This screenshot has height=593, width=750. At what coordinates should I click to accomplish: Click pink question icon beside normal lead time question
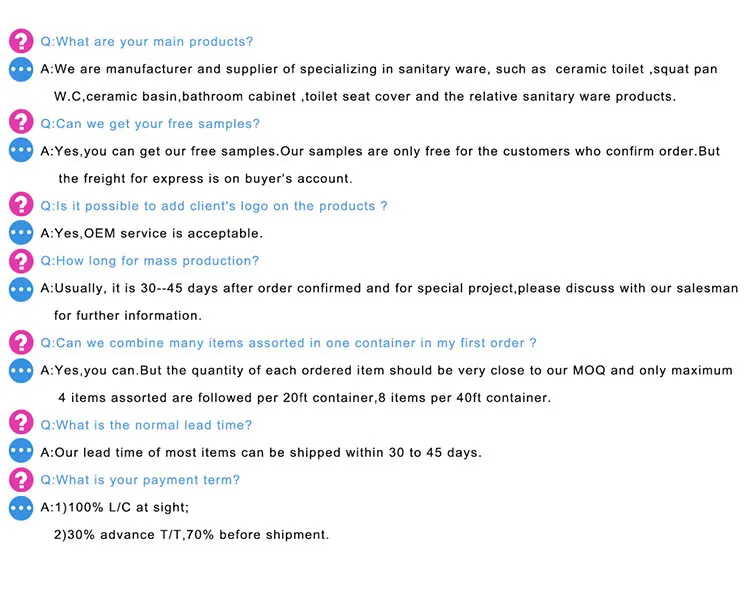(x=21, y=425)
